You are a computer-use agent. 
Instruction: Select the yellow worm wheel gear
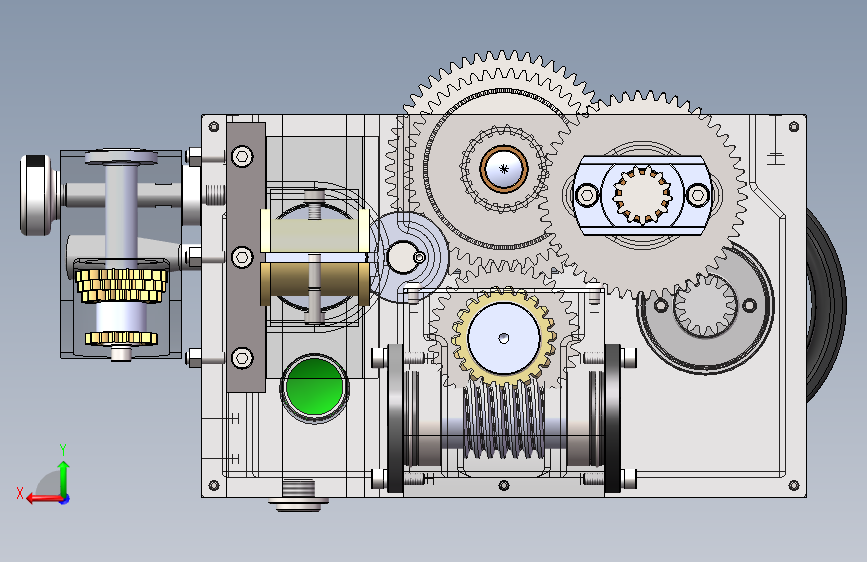pyautogui.click(x=503, y=337)
